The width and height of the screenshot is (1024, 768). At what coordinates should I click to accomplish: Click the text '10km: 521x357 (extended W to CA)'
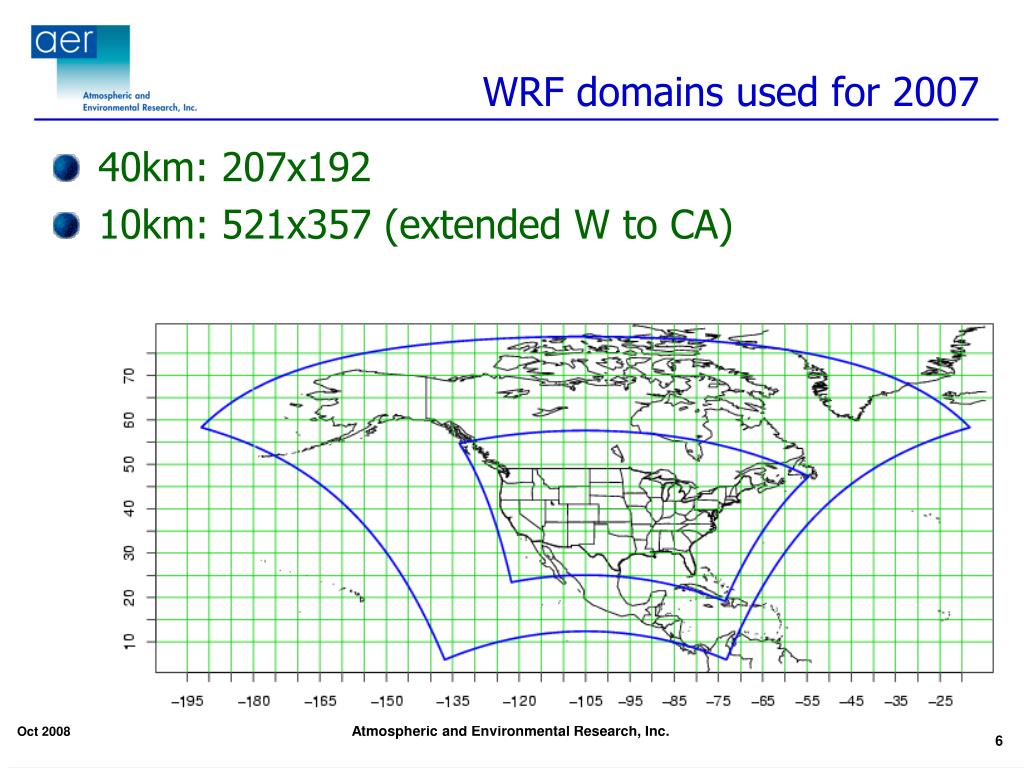415,225
